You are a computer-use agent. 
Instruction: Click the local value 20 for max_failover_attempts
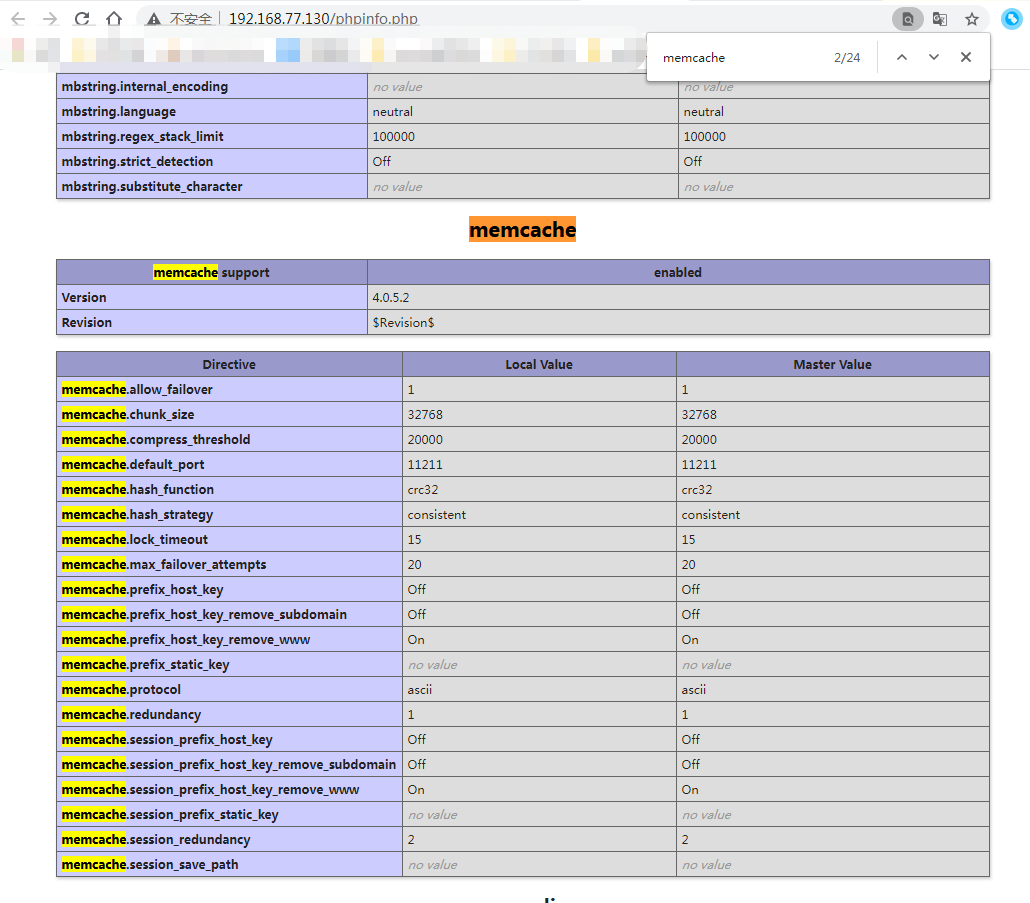click(x=414, y=564)
